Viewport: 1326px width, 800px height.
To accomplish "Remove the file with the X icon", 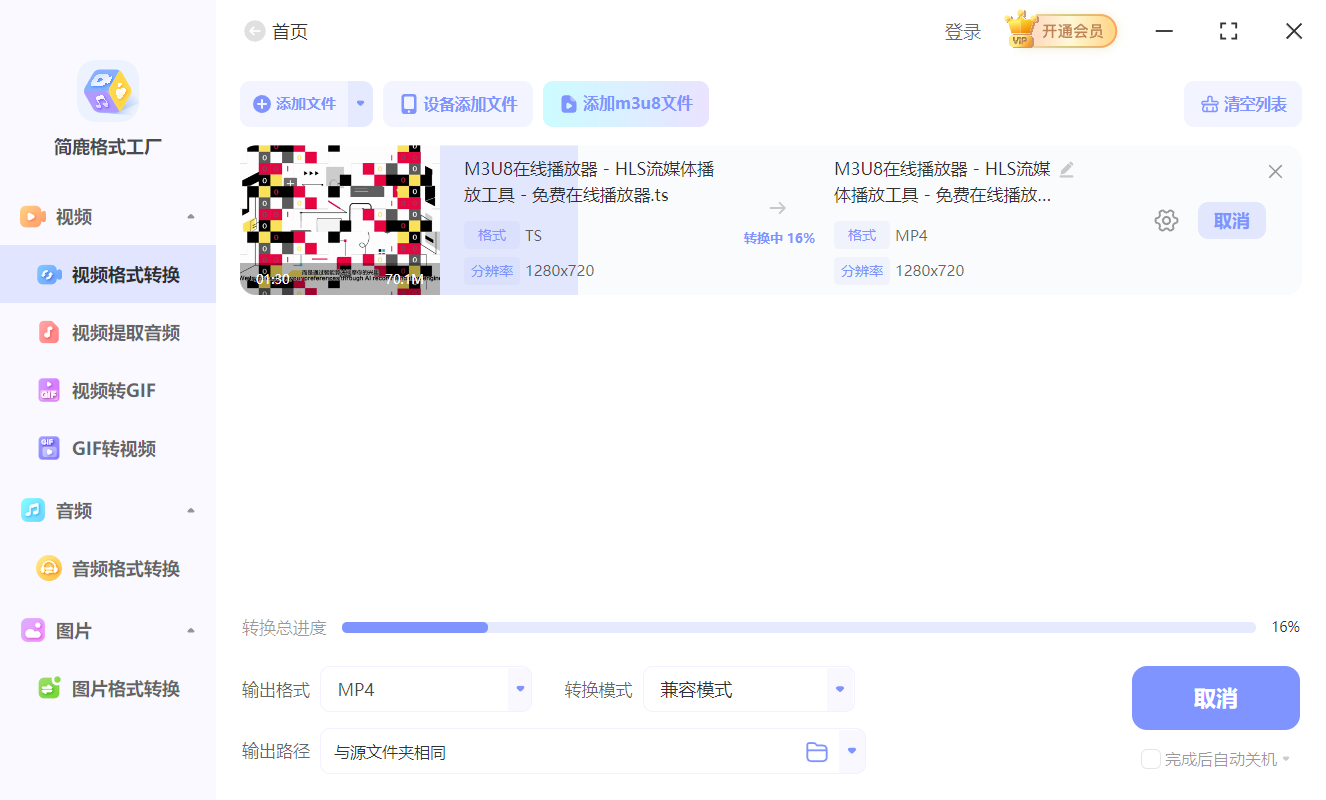I will tap(1275, 172).
